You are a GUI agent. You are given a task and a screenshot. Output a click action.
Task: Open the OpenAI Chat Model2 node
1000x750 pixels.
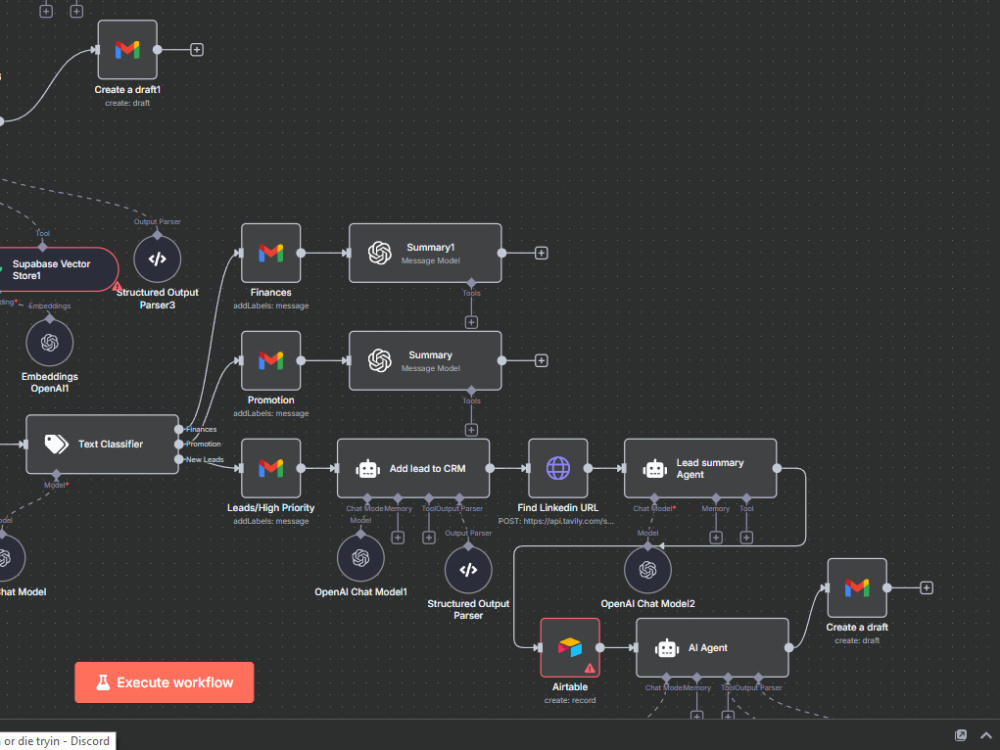point(648,570)
